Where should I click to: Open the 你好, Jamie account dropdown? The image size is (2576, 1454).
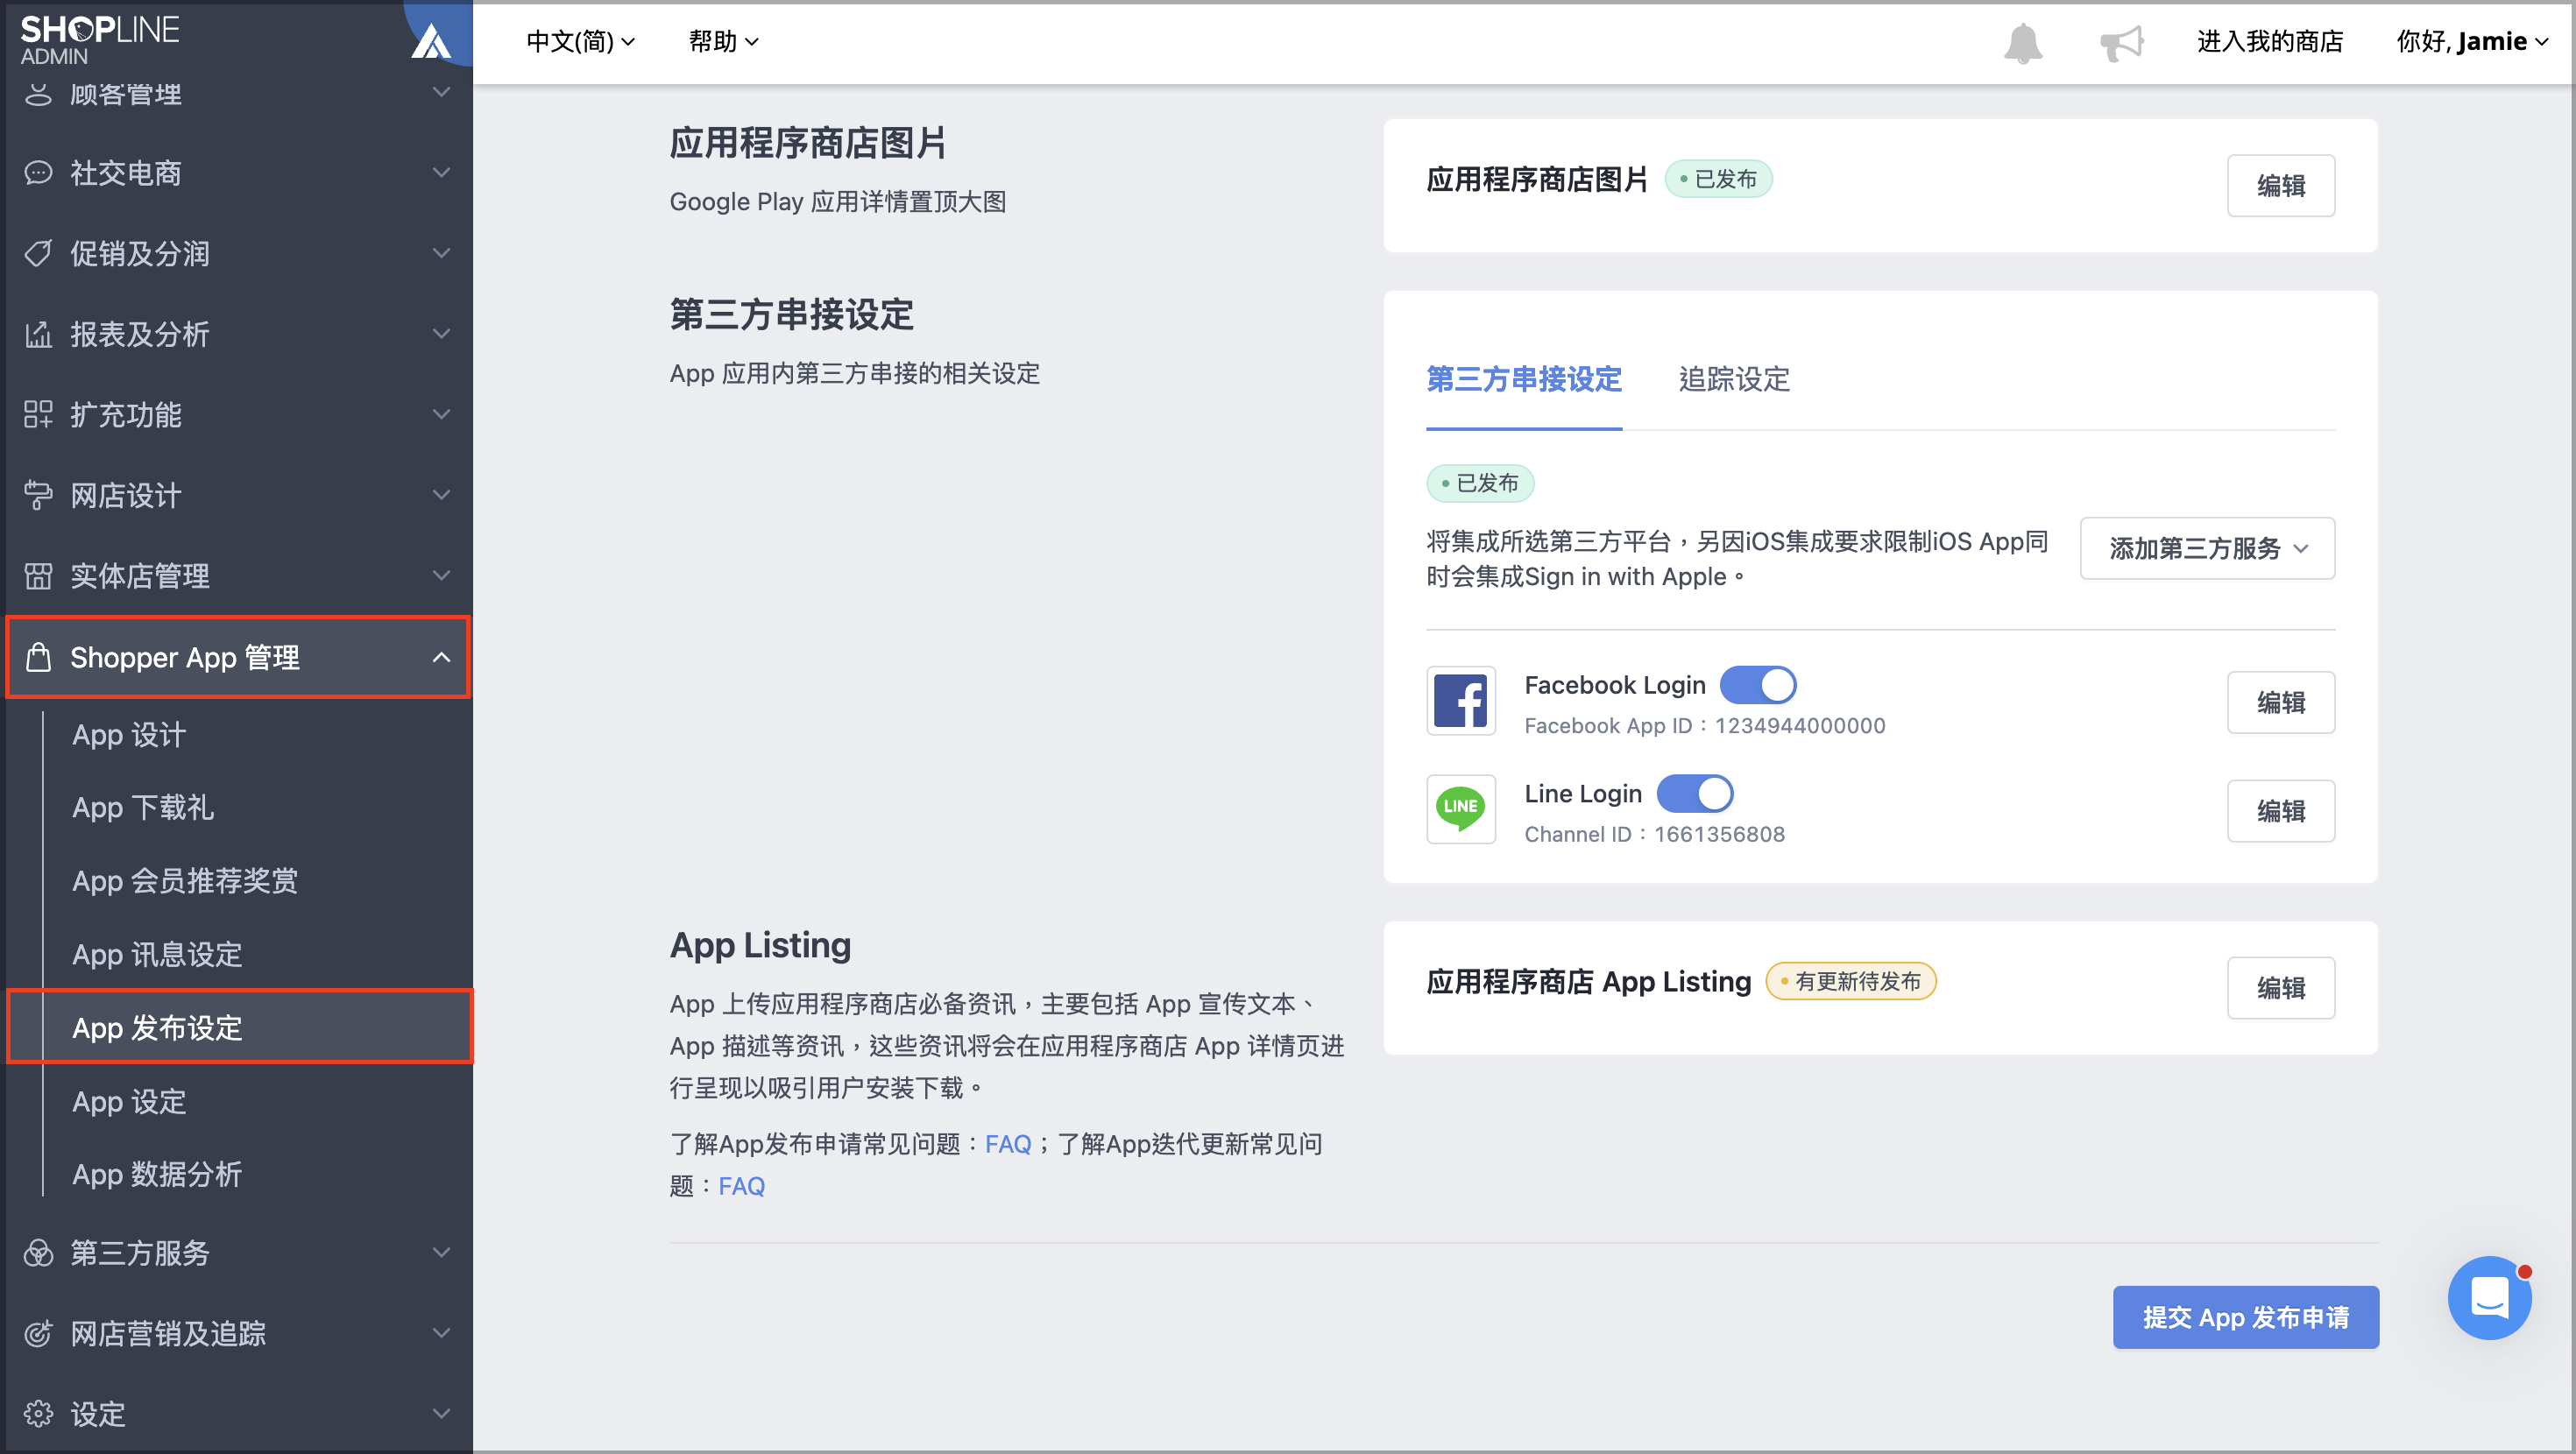click(2472, 42)
